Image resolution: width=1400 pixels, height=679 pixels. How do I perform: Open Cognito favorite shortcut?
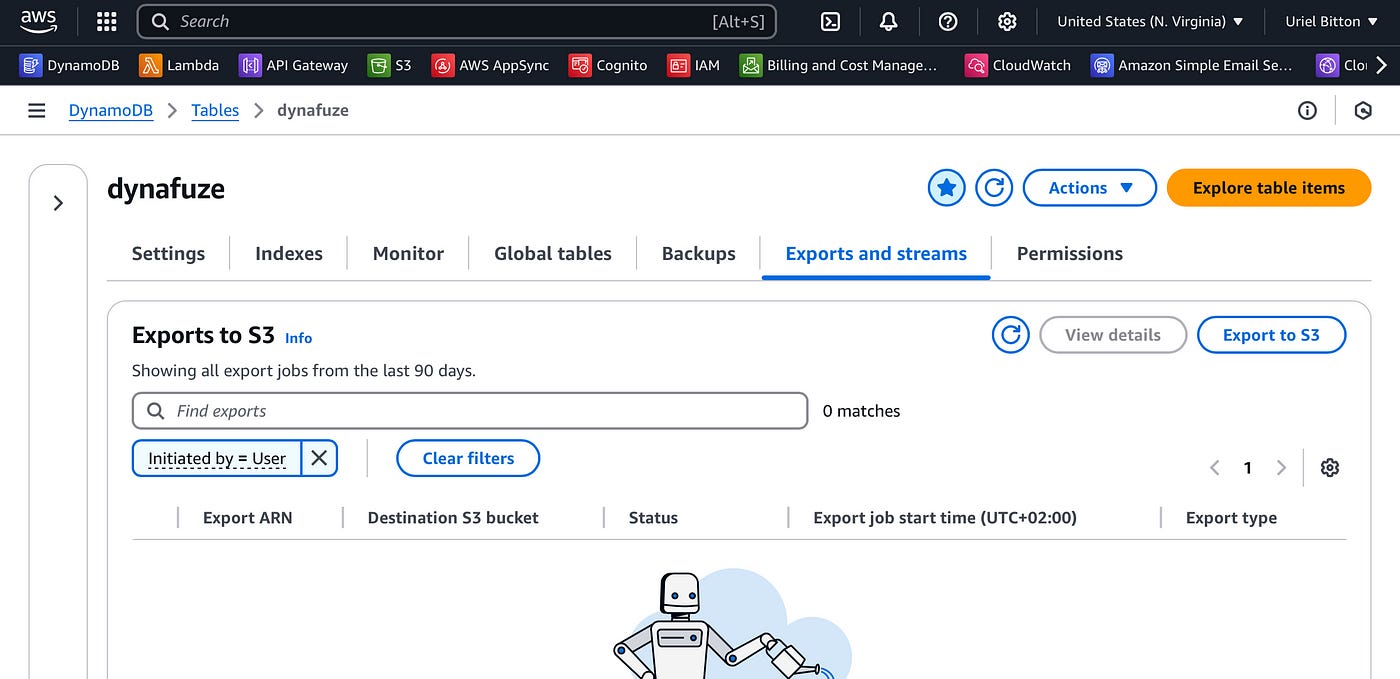coord(608,65)
